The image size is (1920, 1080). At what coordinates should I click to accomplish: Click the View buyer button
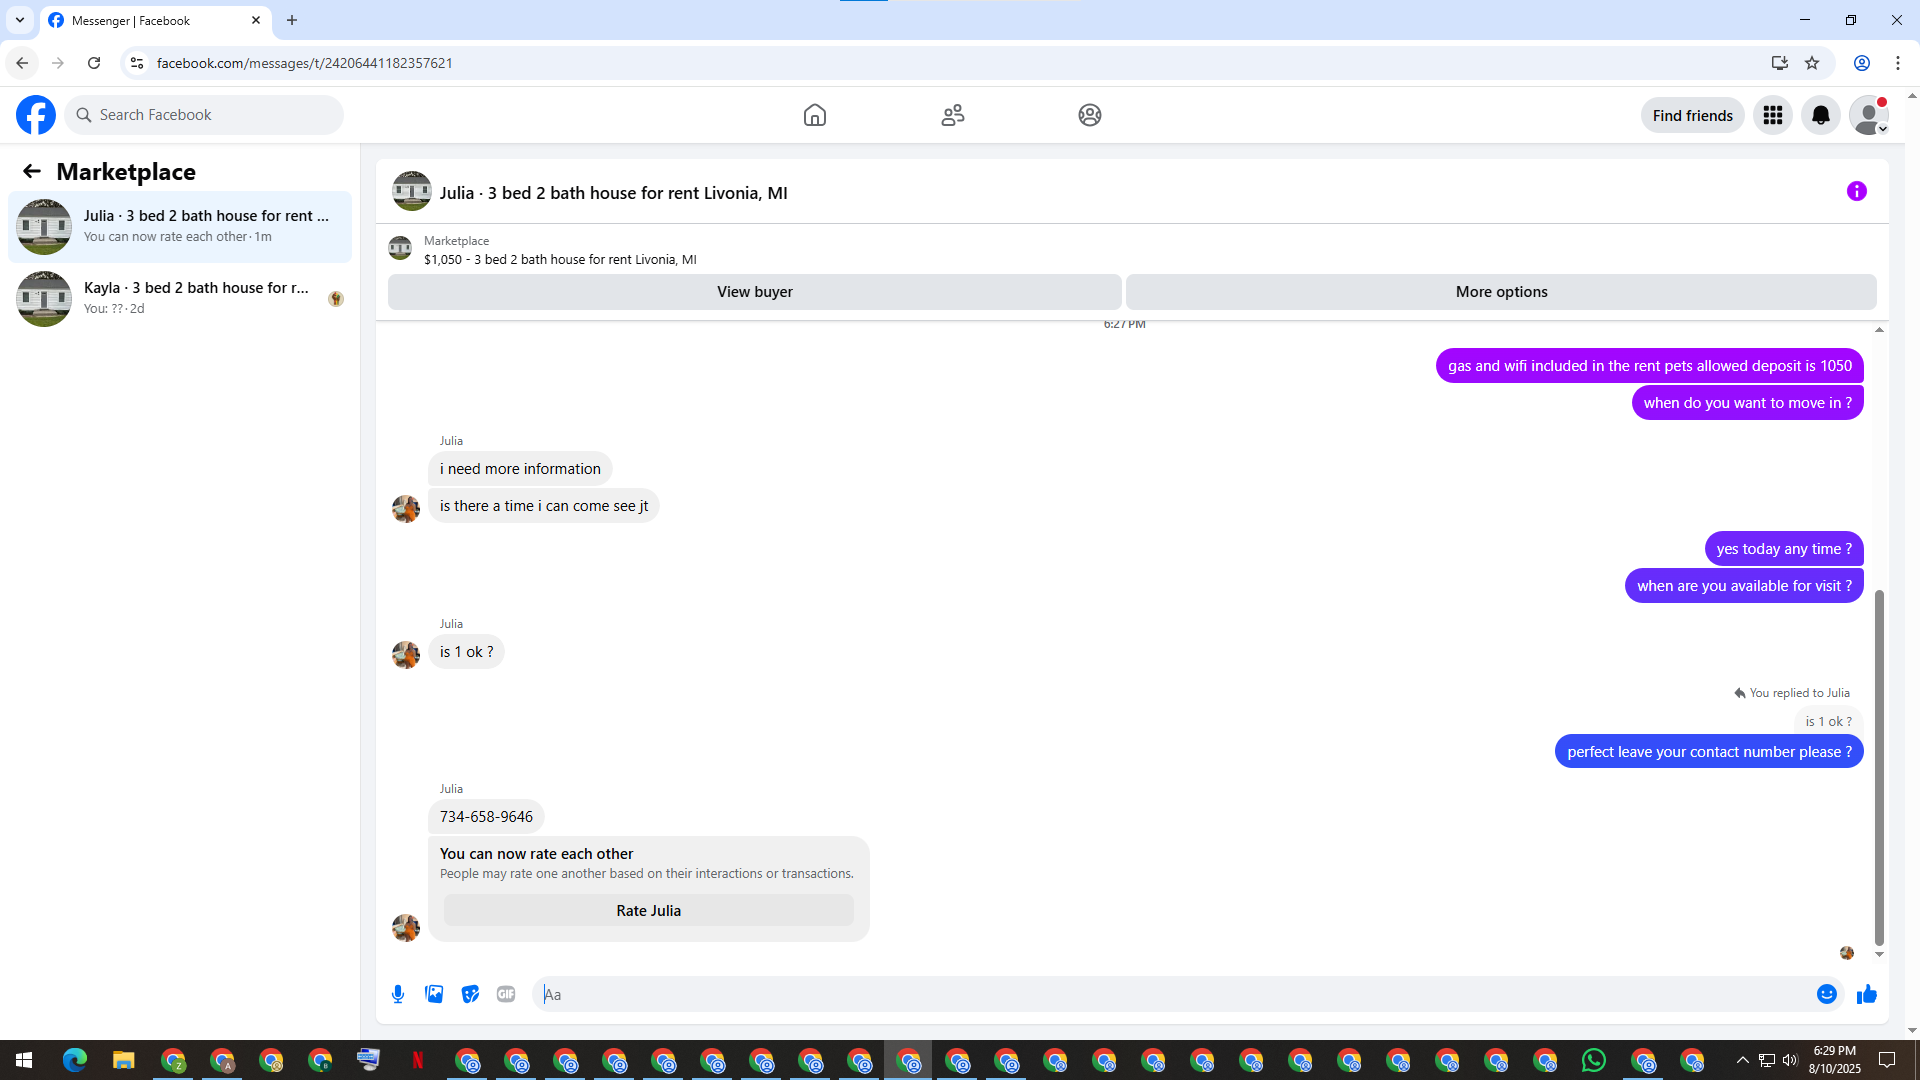click(754, 292)
